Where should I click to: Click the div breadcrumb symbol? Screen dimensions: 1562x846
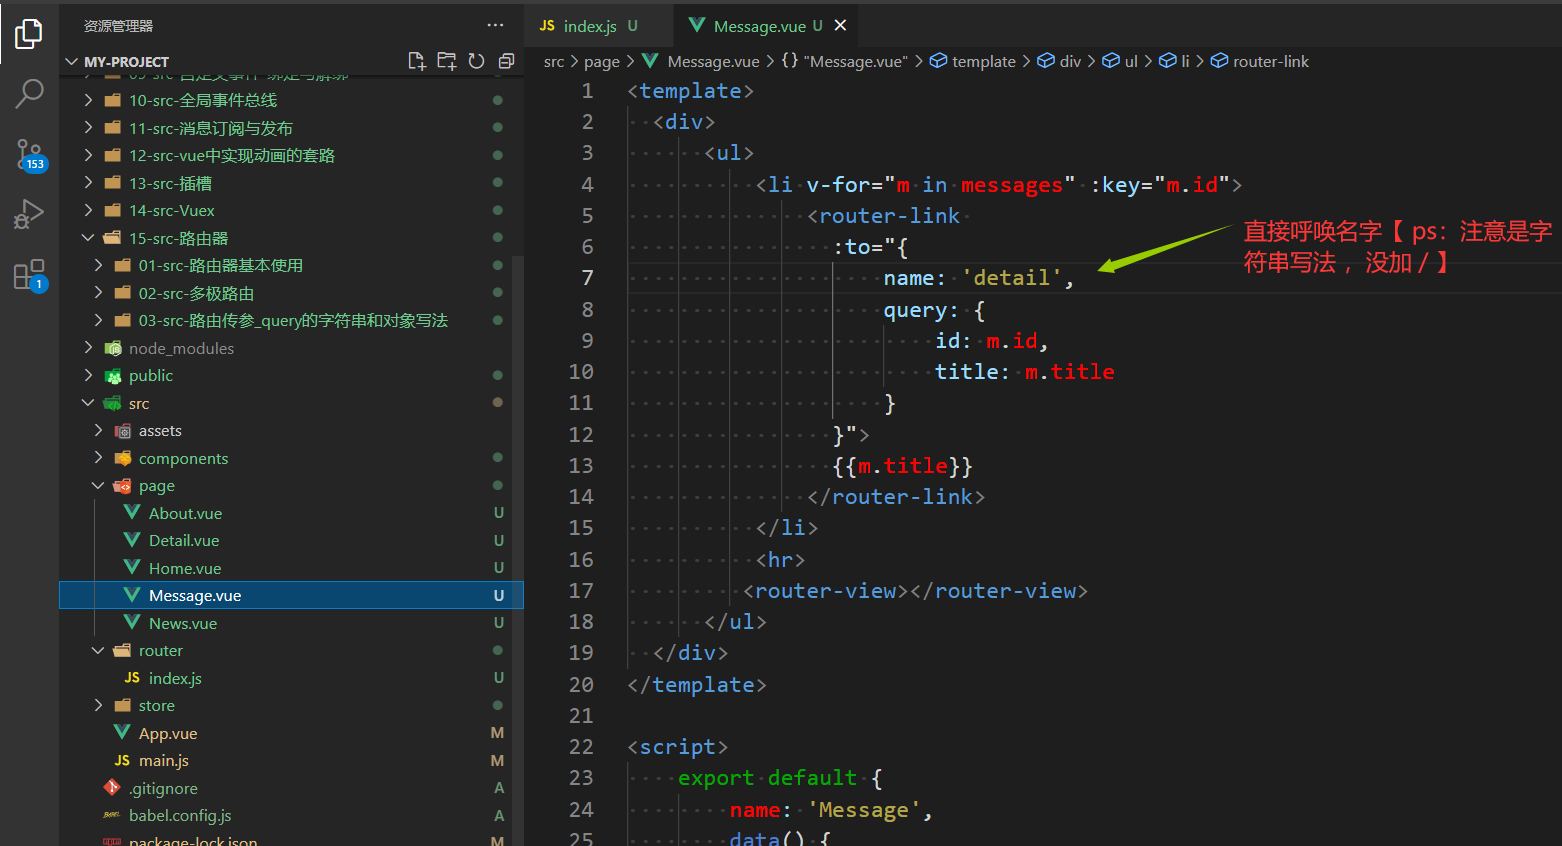coord(1059,61)
